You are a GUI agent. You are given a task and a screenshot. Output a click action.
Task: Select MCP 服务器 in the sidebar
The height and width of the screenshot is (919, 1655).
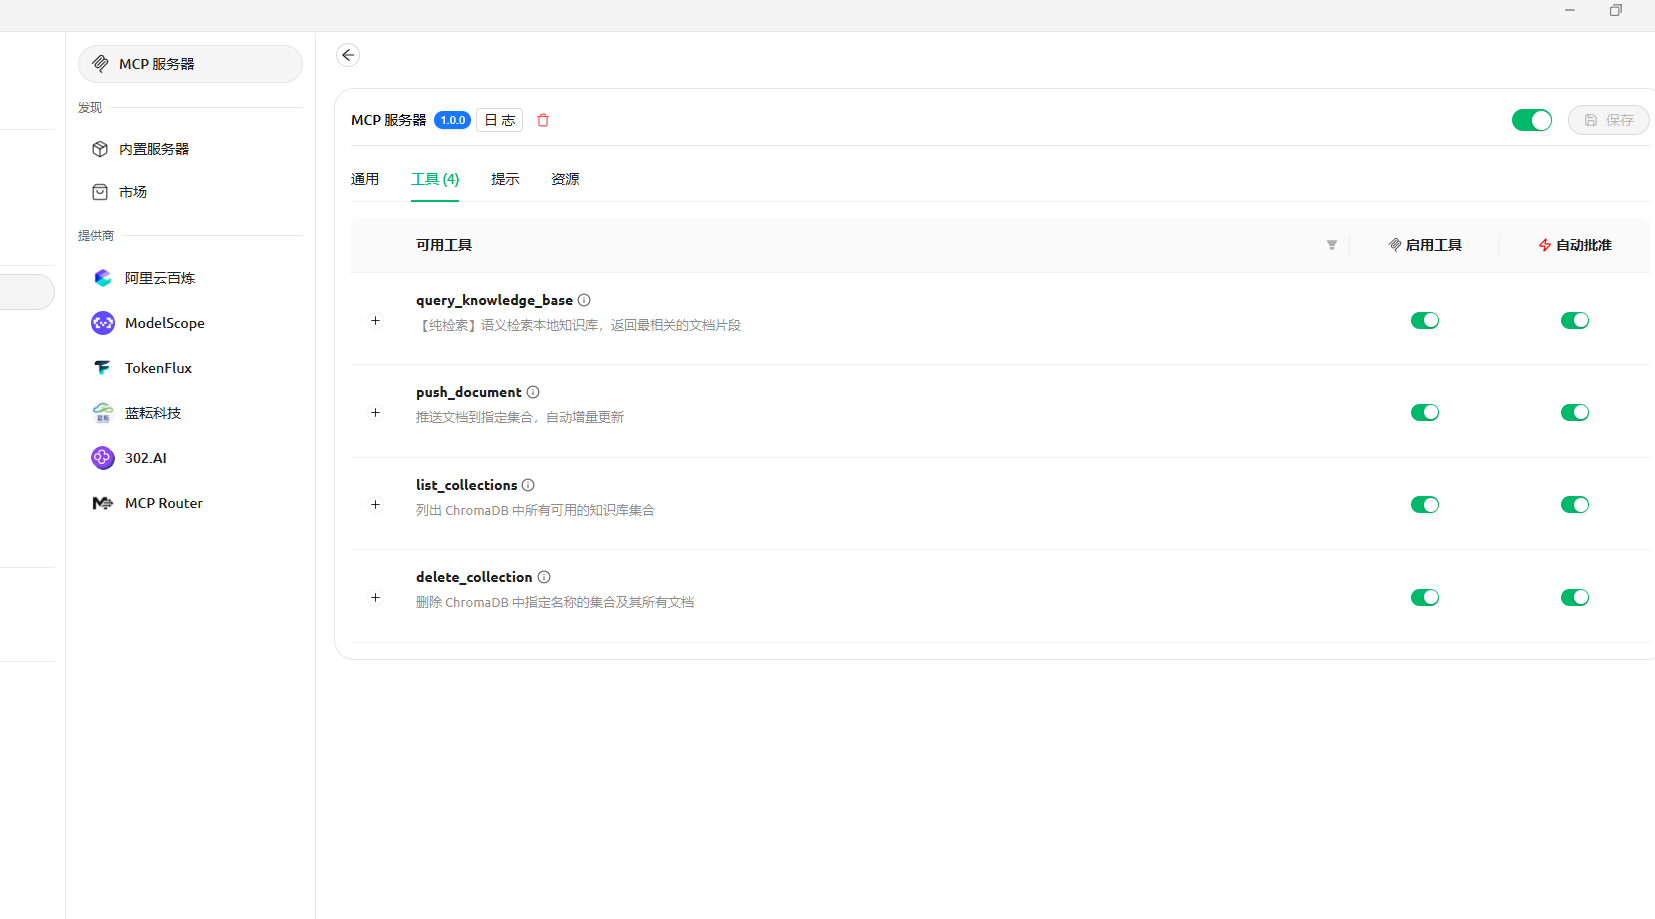[x=190, y=64]
